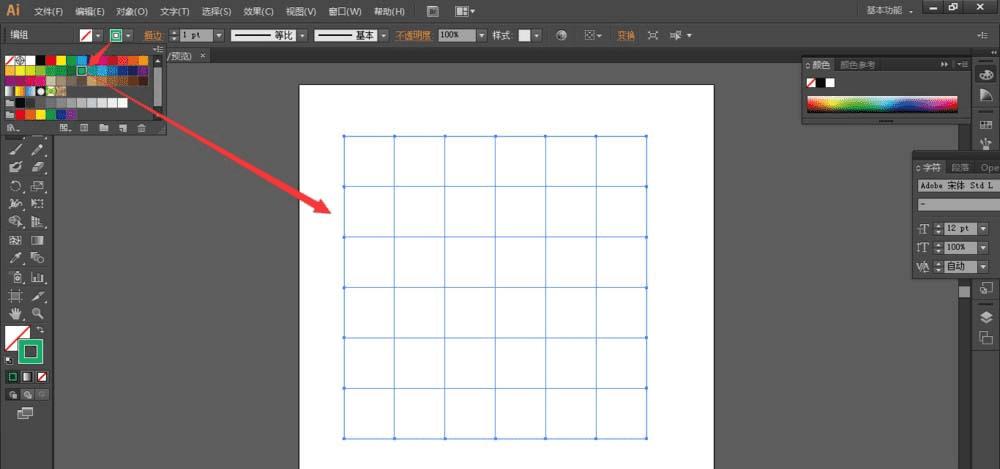Activate the large fill box in toolbar

point(17,338)
